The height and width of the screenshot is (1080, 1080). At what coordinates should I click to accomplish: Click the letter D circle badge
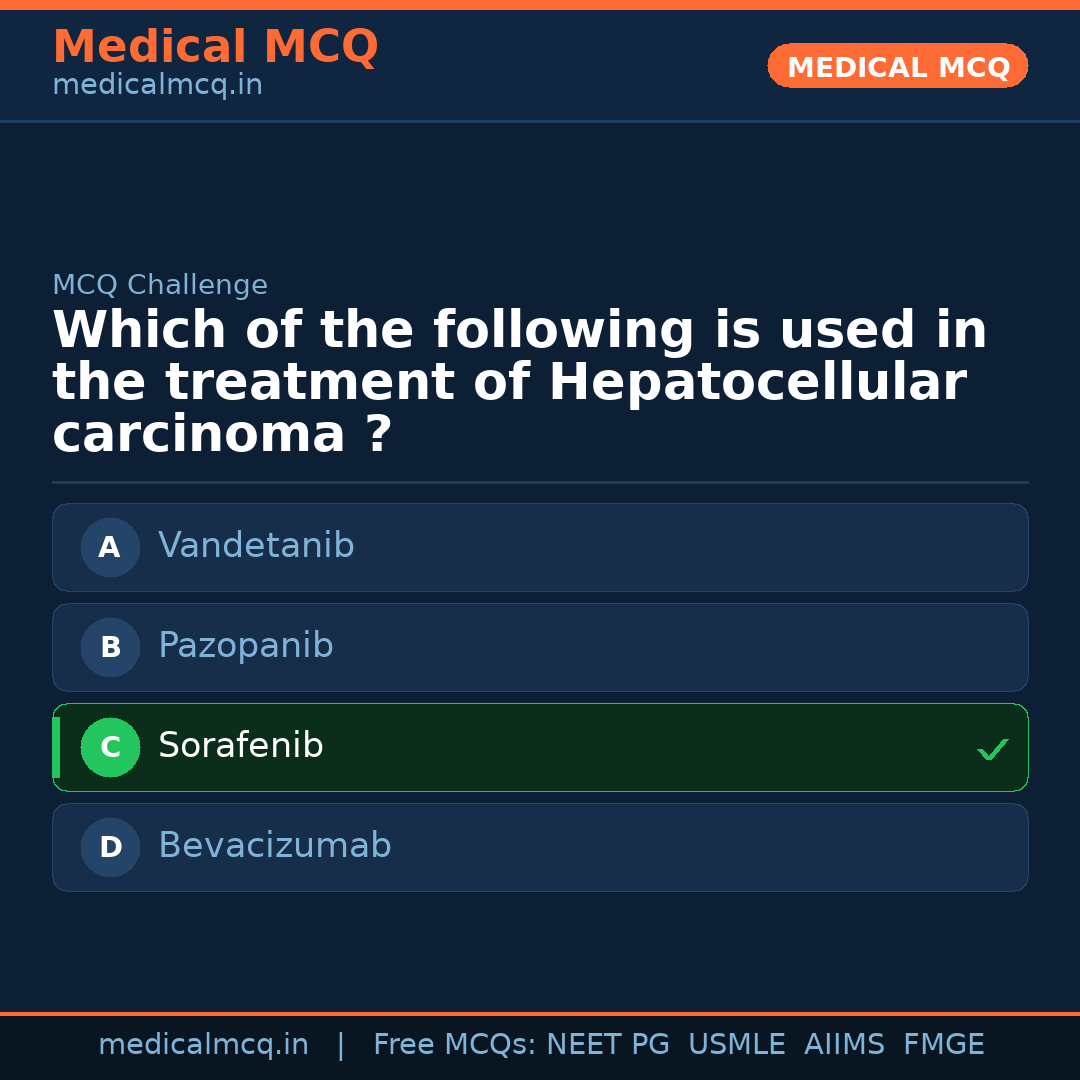coord(110,847)
